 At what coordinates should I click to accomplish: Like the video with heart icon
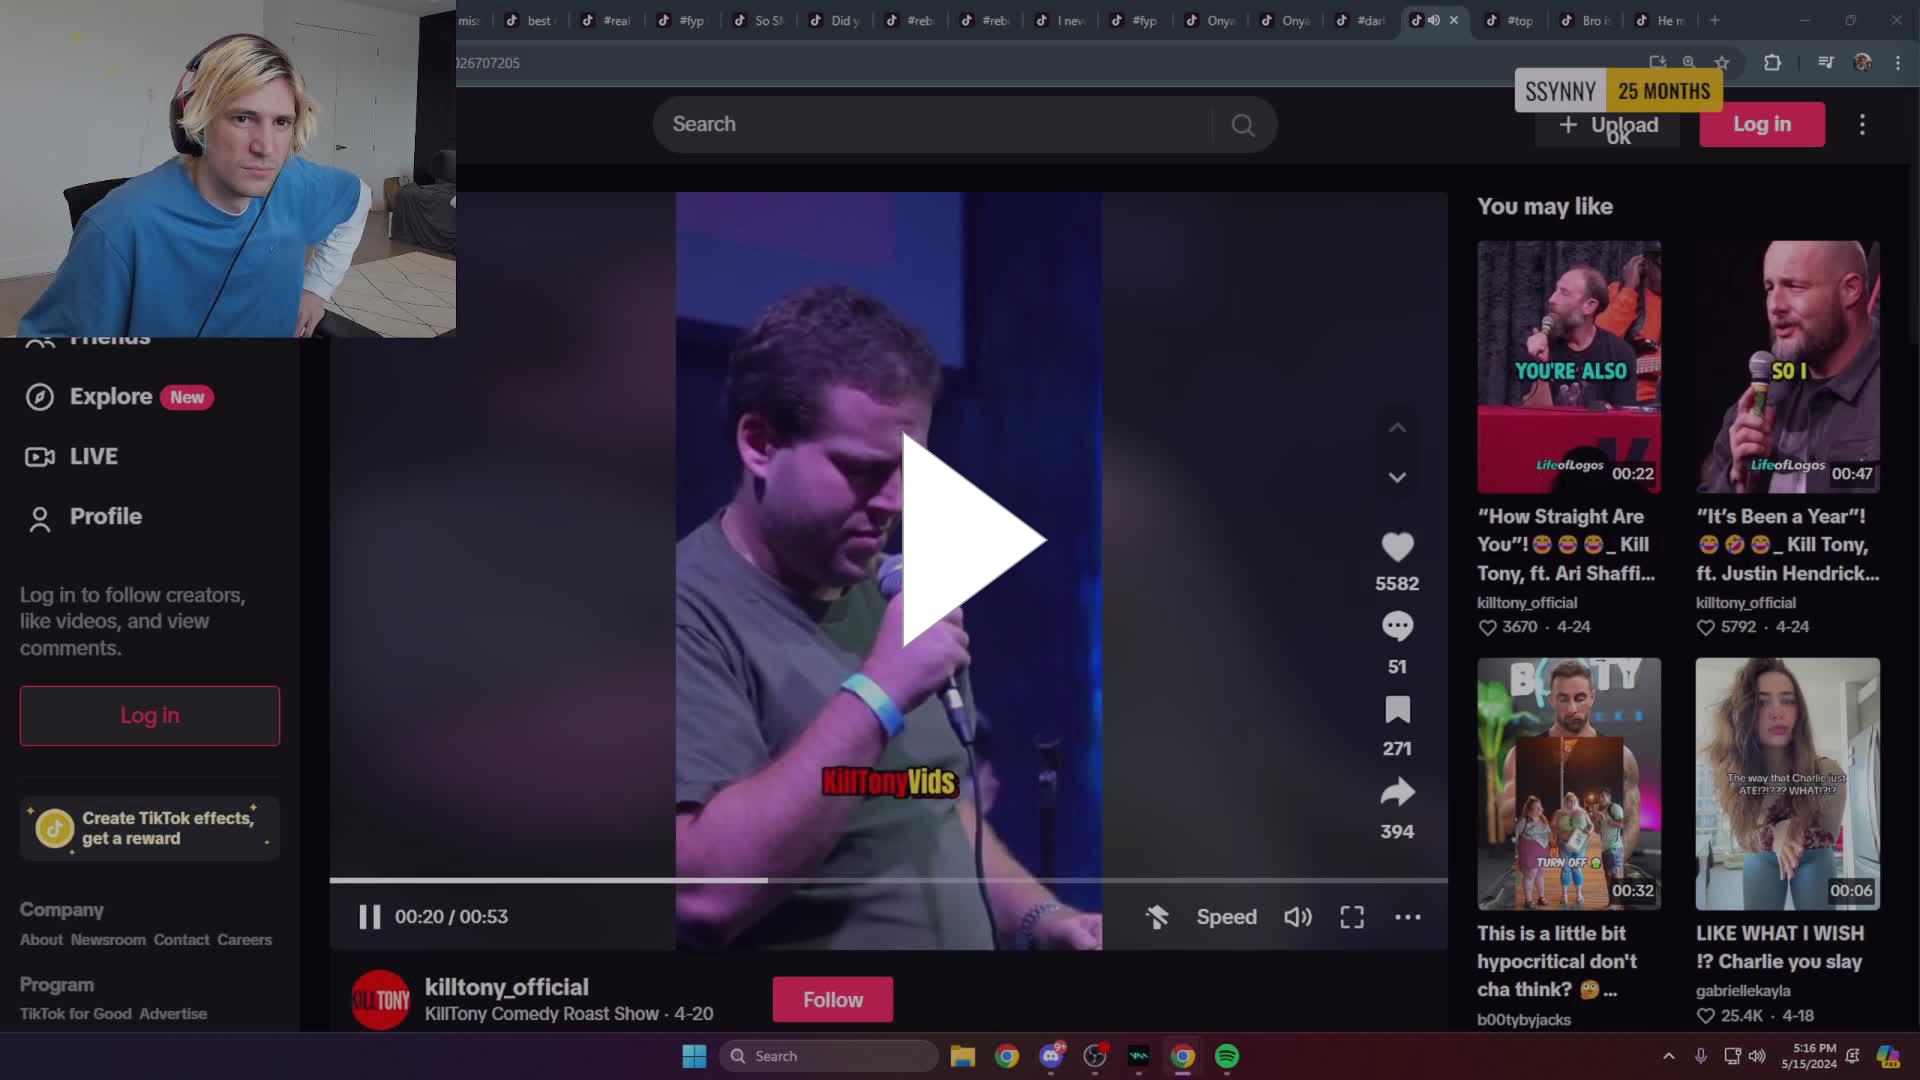click(x=1397, y=547)
